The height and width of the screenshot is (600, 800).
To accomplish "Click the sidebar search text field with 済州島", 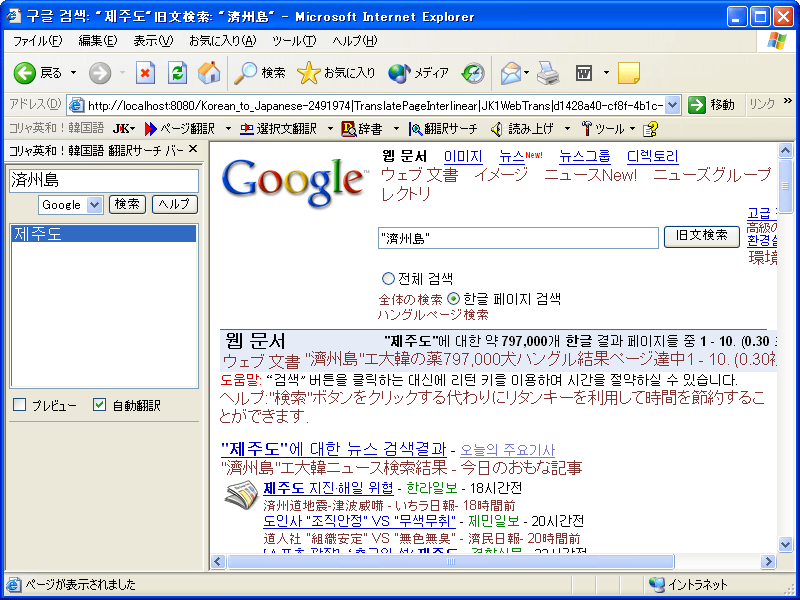I will pos(104,180).
